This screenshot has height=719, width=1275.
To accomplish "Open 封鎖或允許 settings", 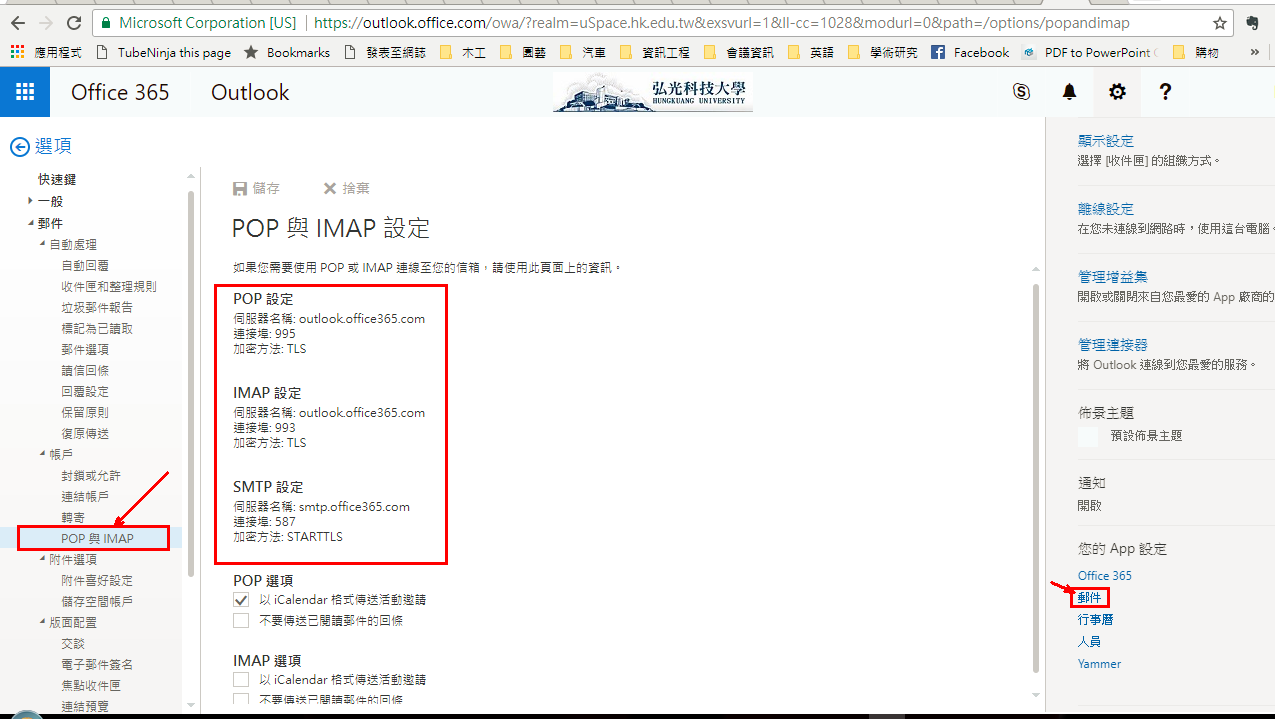I will (x=91, y=475).
